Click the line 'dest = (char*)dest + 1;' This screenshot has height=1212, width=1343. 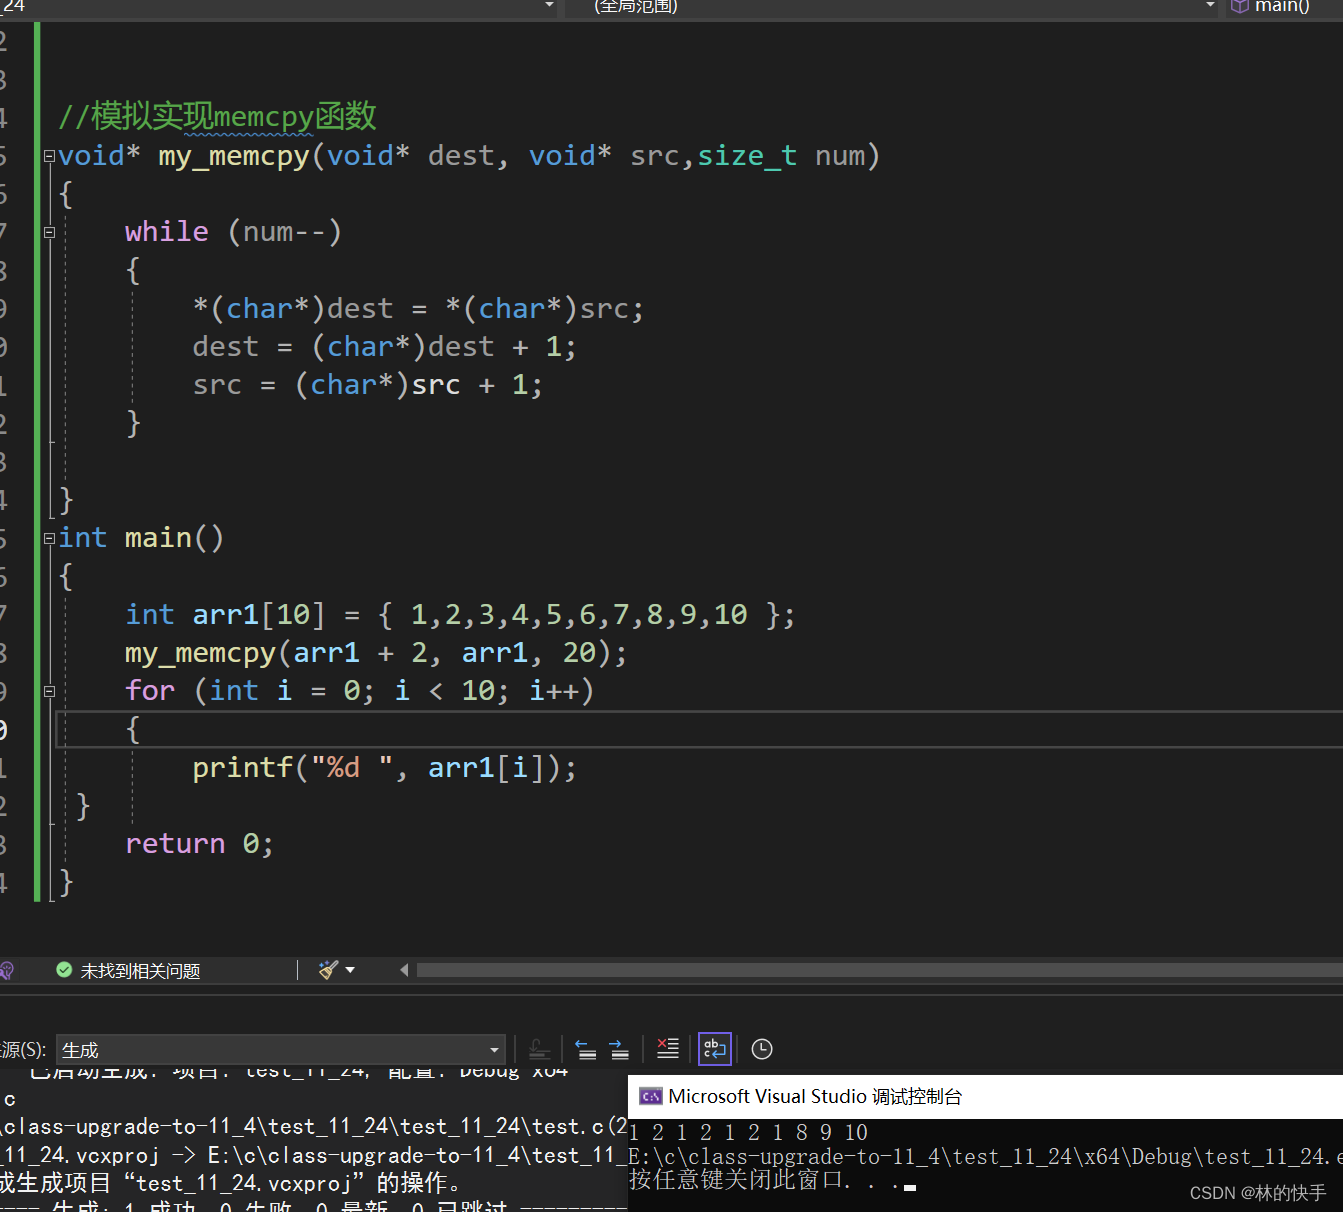coord(384,347)
